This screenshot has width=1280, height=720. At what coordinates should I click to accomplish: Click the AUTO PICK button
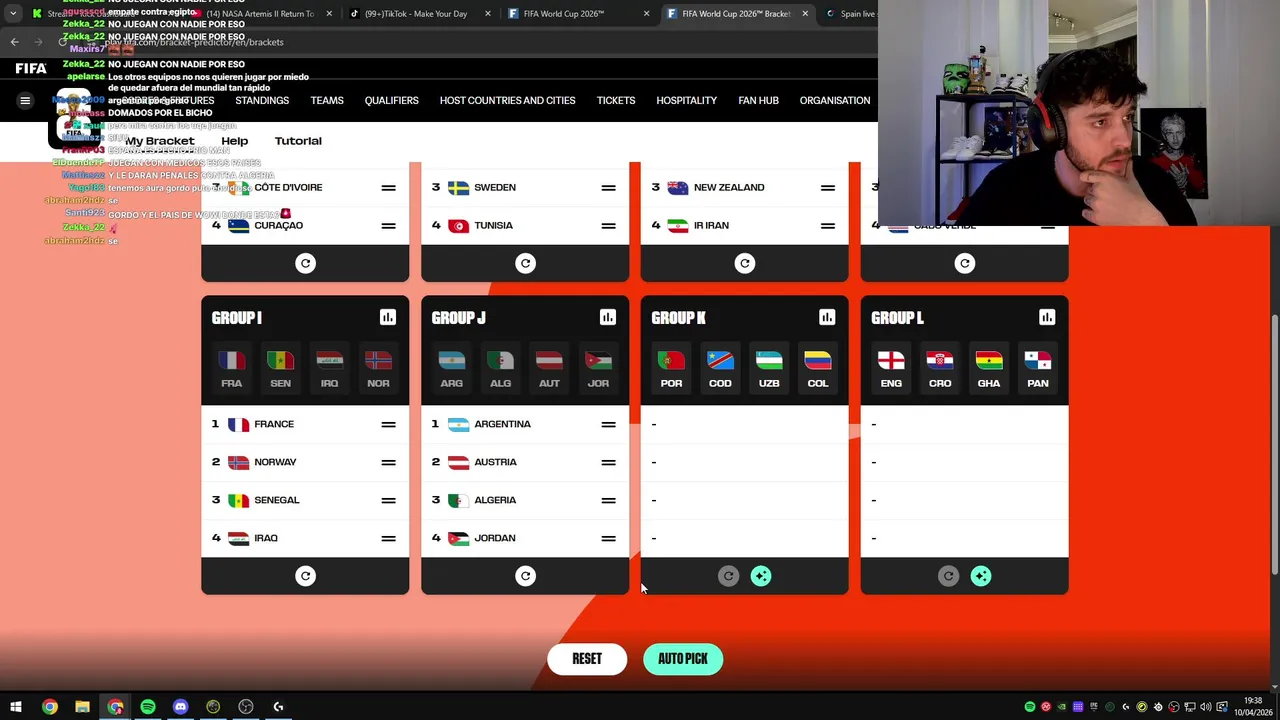click(x=683, y=659)
